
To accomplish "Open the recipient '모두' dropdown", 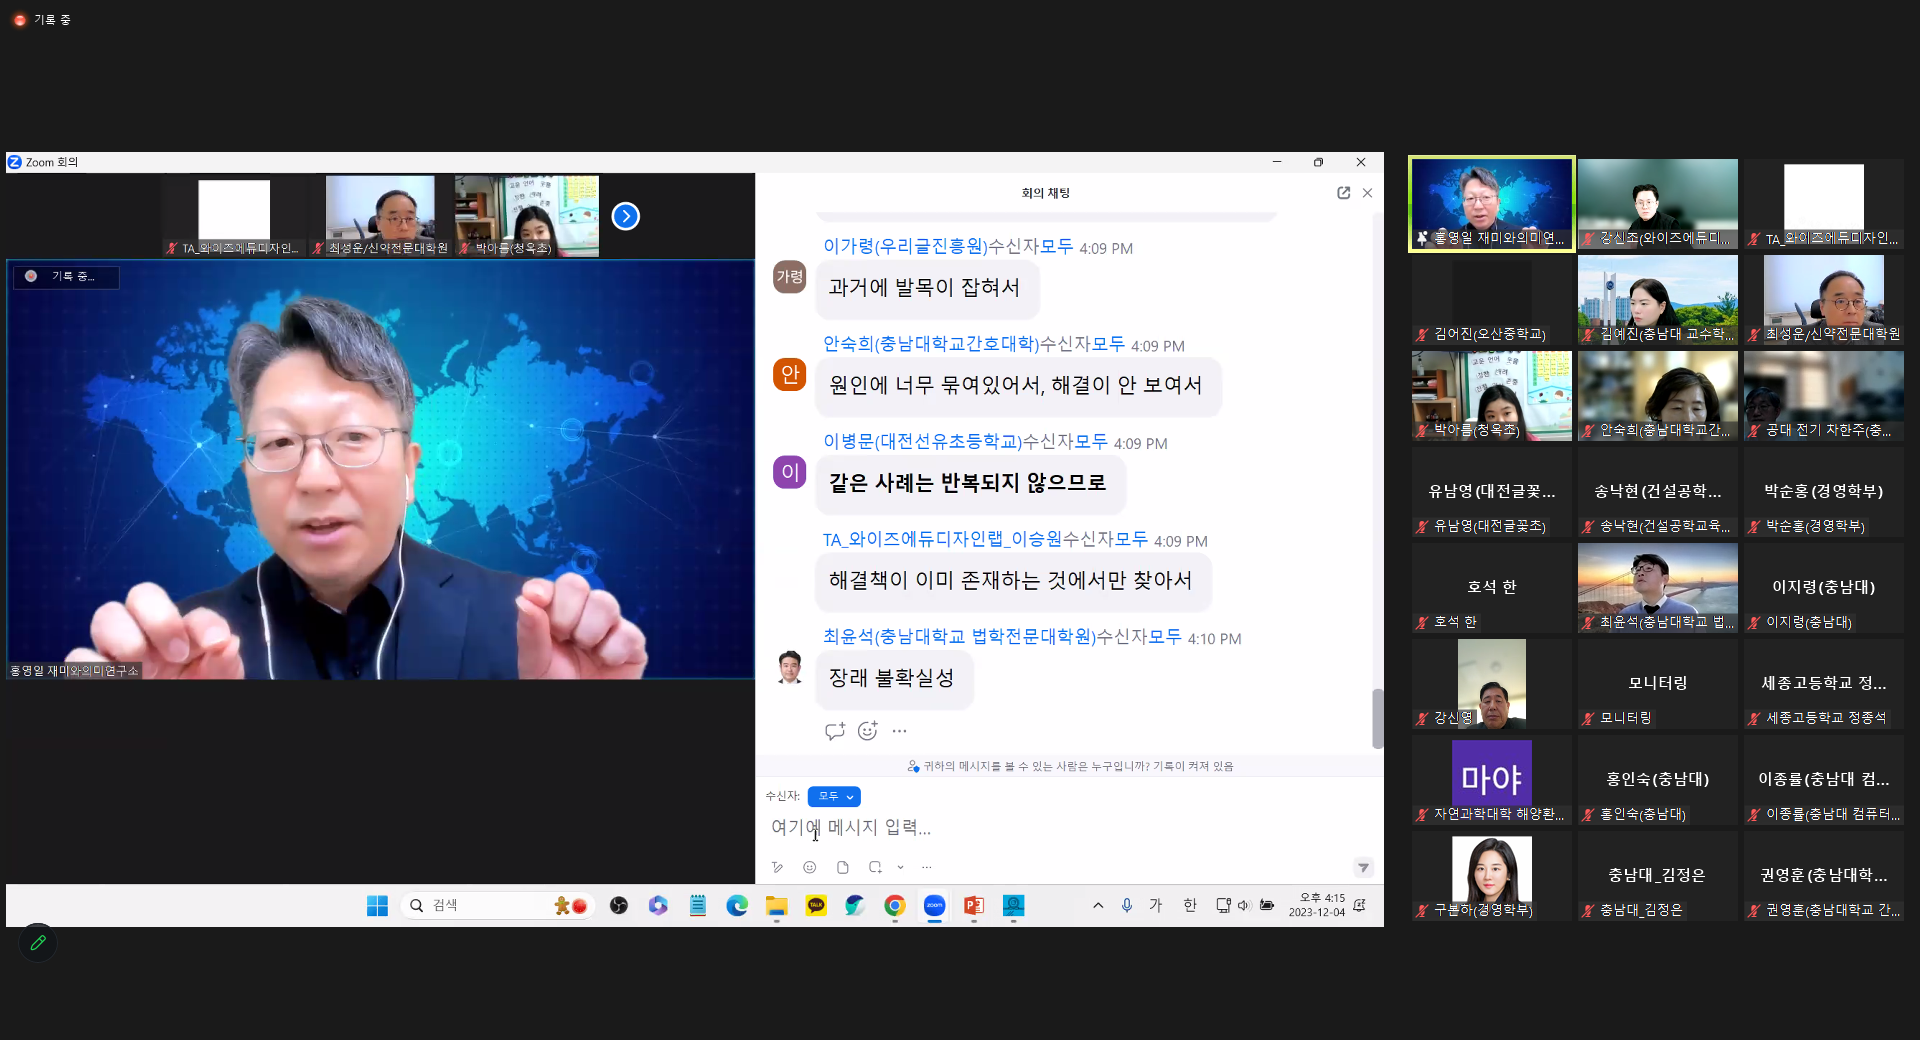I will 834,796.
